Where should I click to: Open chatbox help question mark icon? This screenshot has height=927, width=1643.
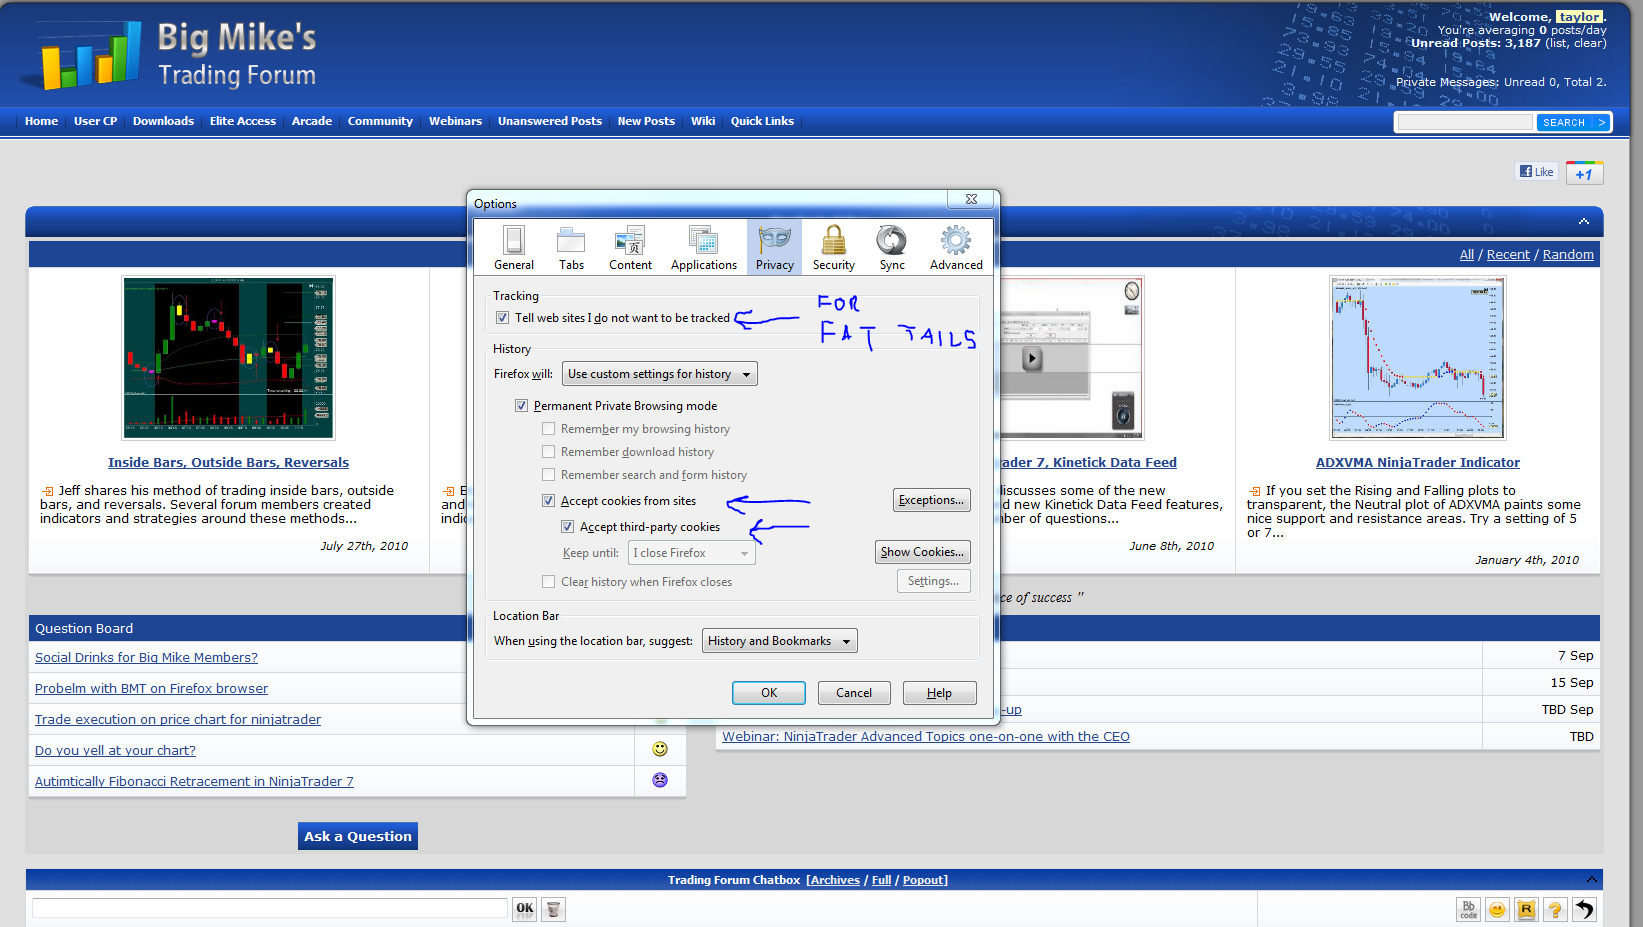[1555, 909]
